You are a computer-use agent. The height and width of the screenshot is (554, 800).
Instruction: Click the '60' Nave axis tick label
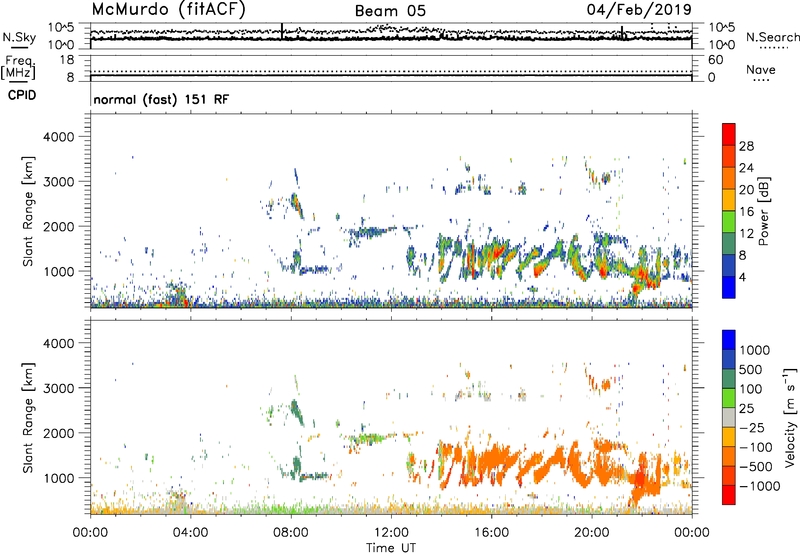pyautogui.click(x=715, y=60)
